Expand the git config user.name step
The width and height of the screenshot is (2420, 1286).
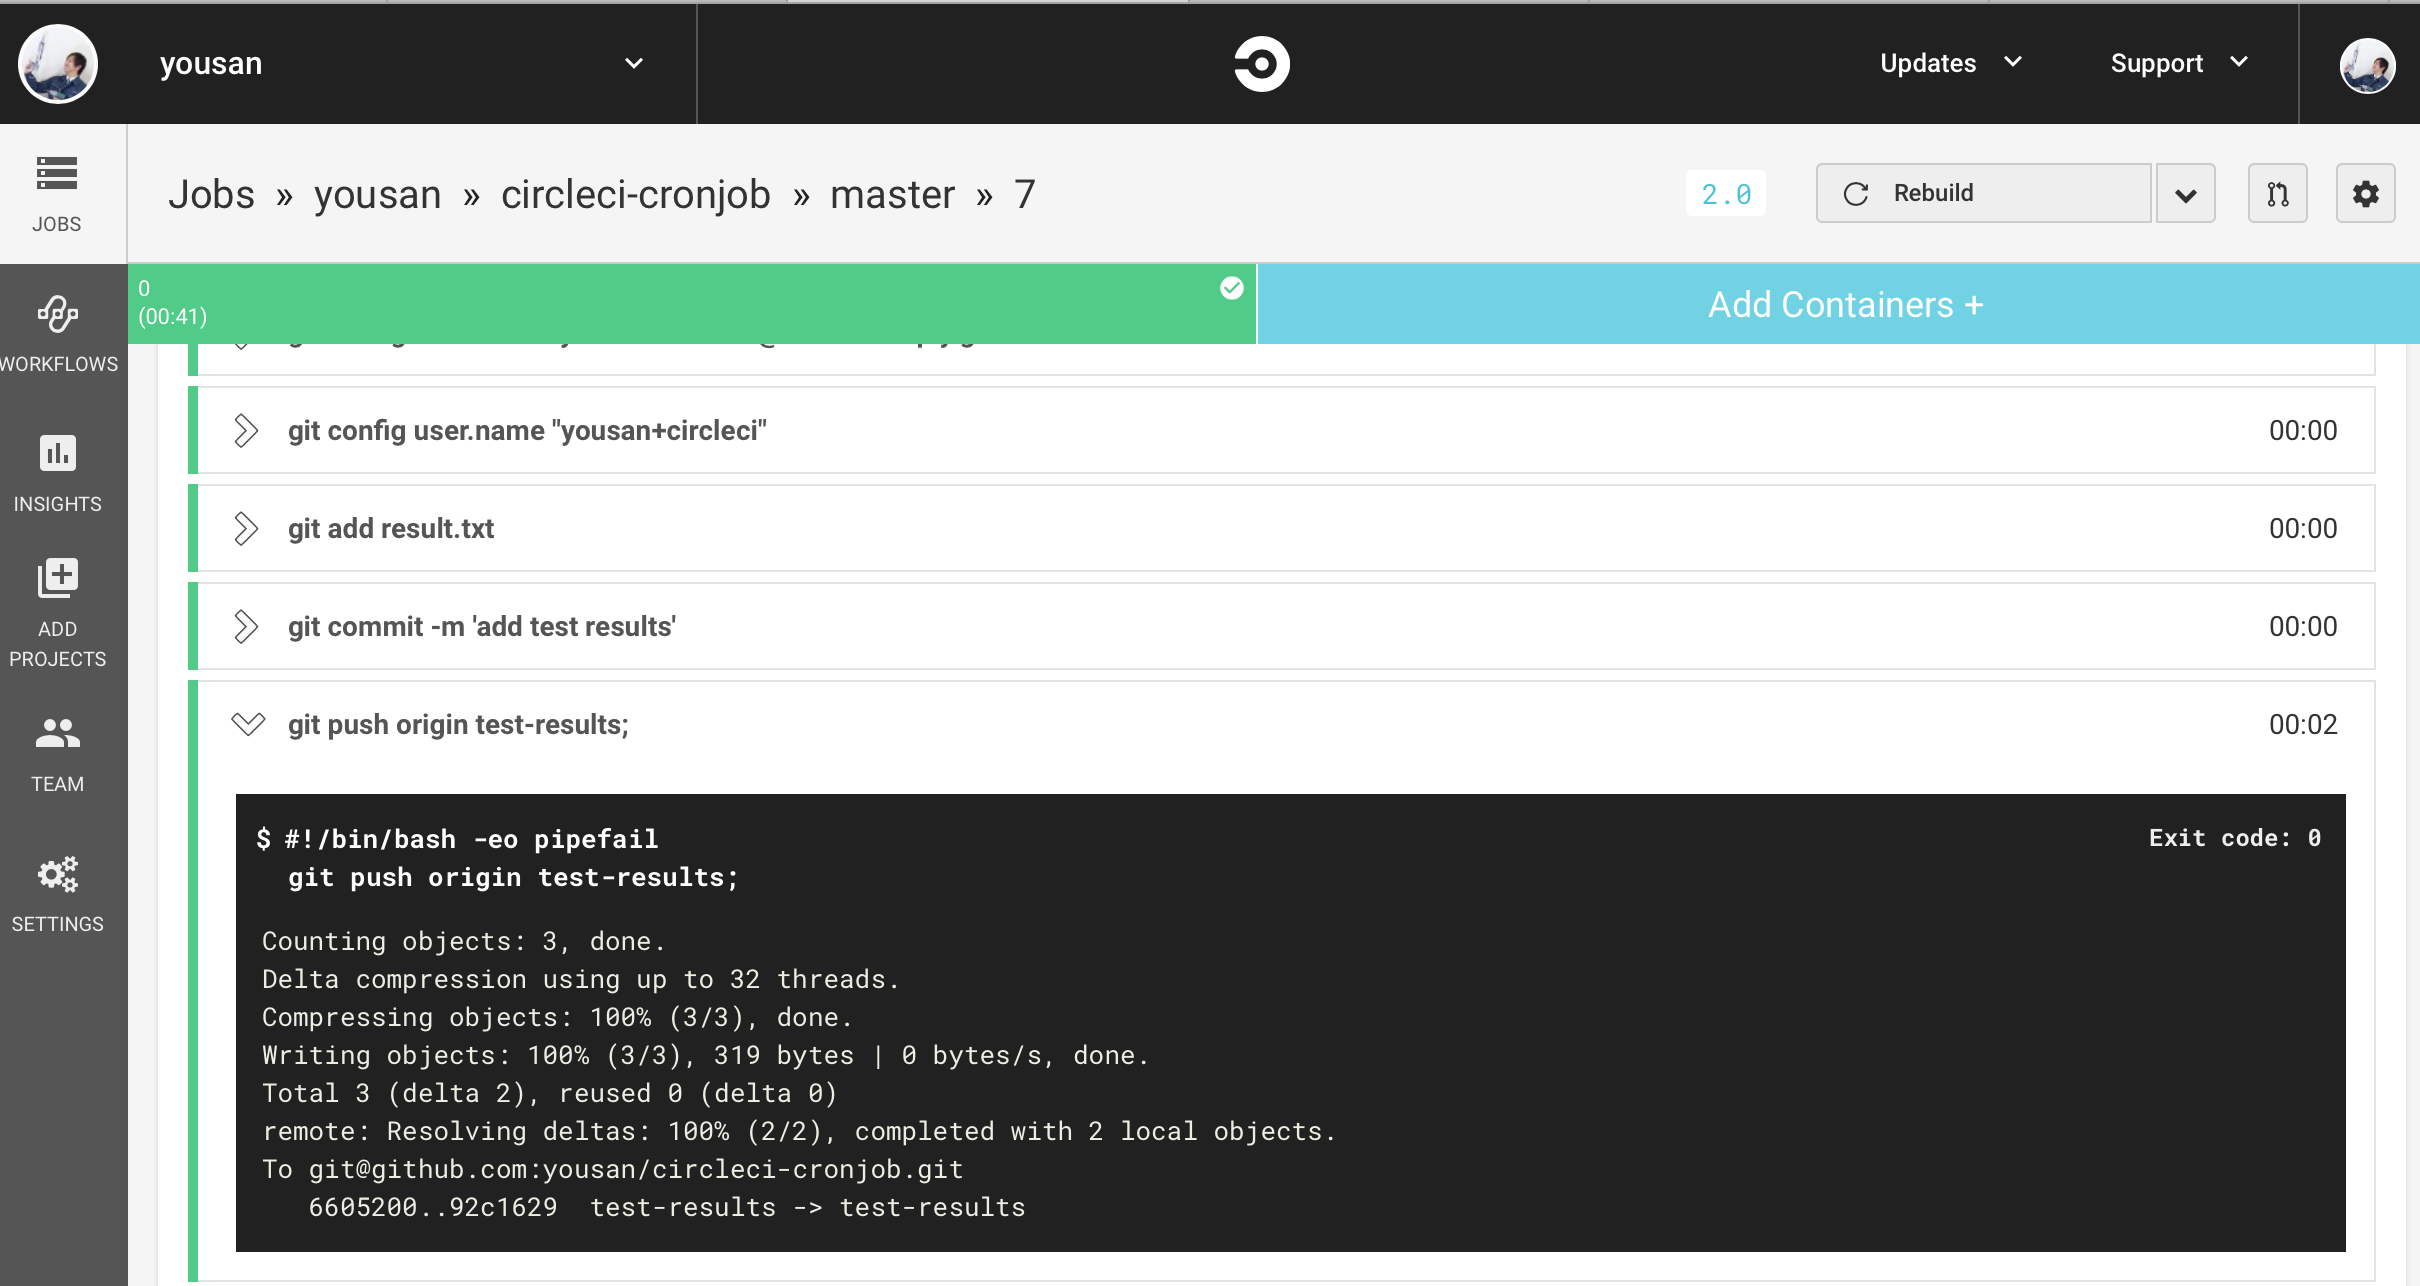point(246,431)
